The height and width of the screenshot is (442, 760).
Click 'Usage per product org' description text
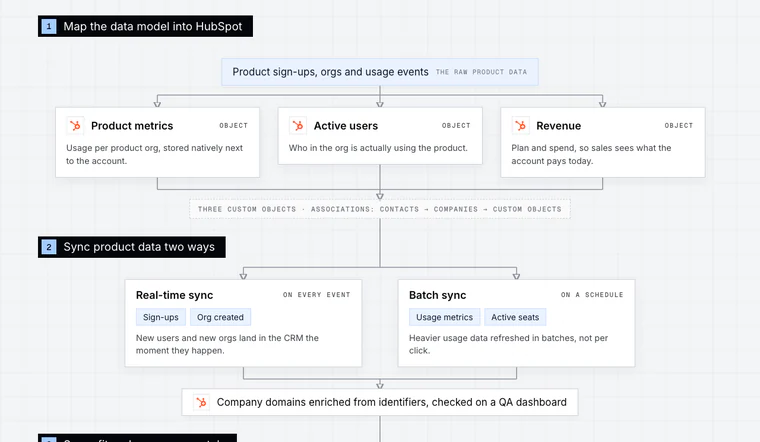click(x=155, y=155)
